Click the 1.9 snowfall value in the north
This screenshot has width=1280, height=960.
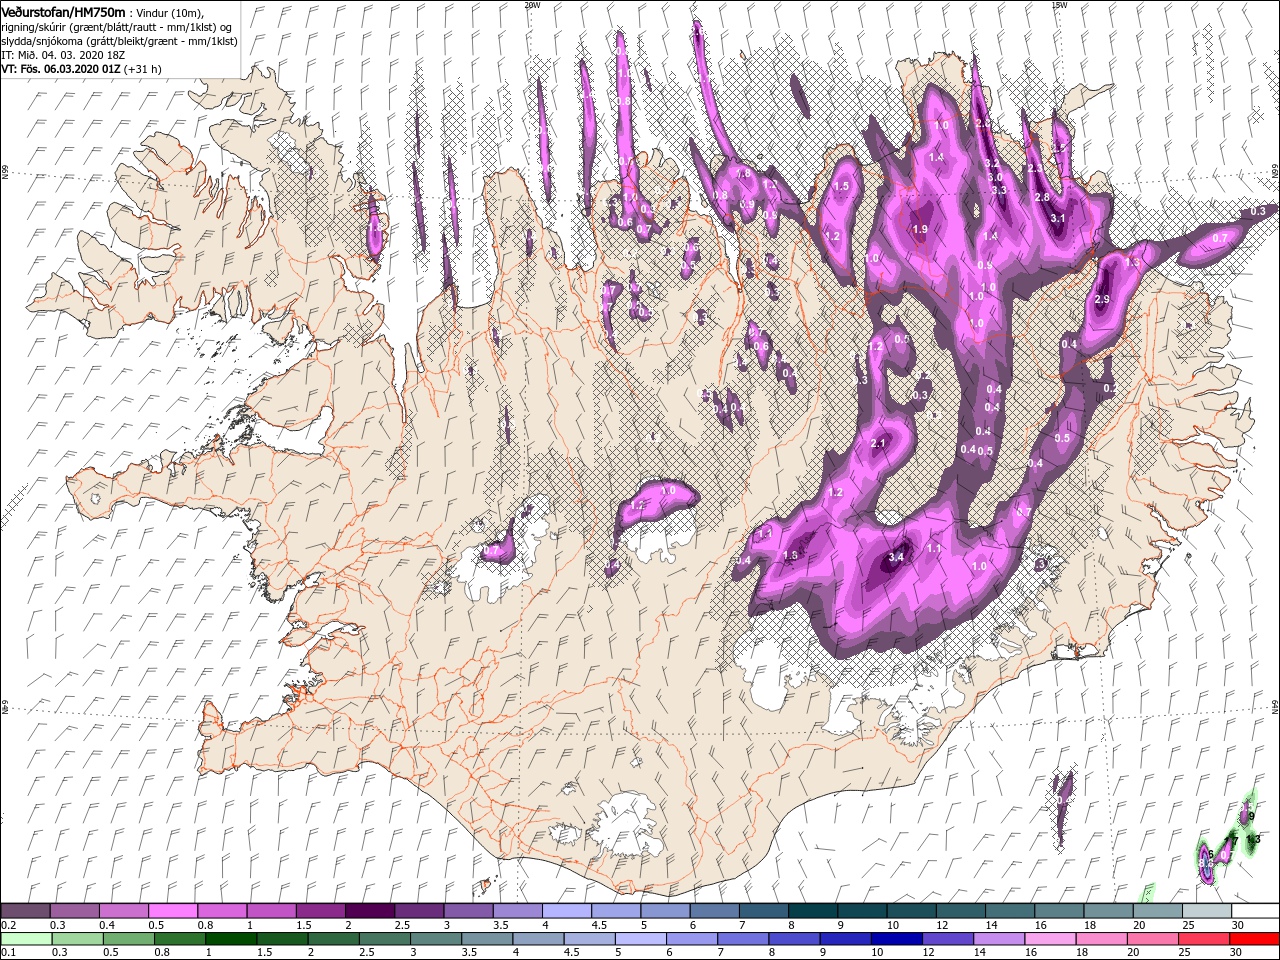(920, 229)
